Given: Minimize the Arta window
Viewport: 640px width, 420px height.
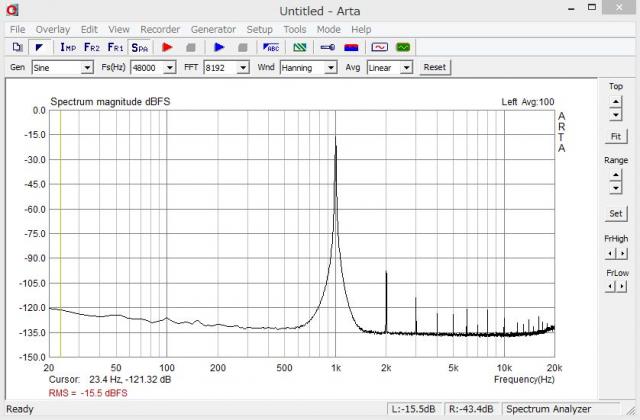Looking at the screenshot, I should point(571,9).
